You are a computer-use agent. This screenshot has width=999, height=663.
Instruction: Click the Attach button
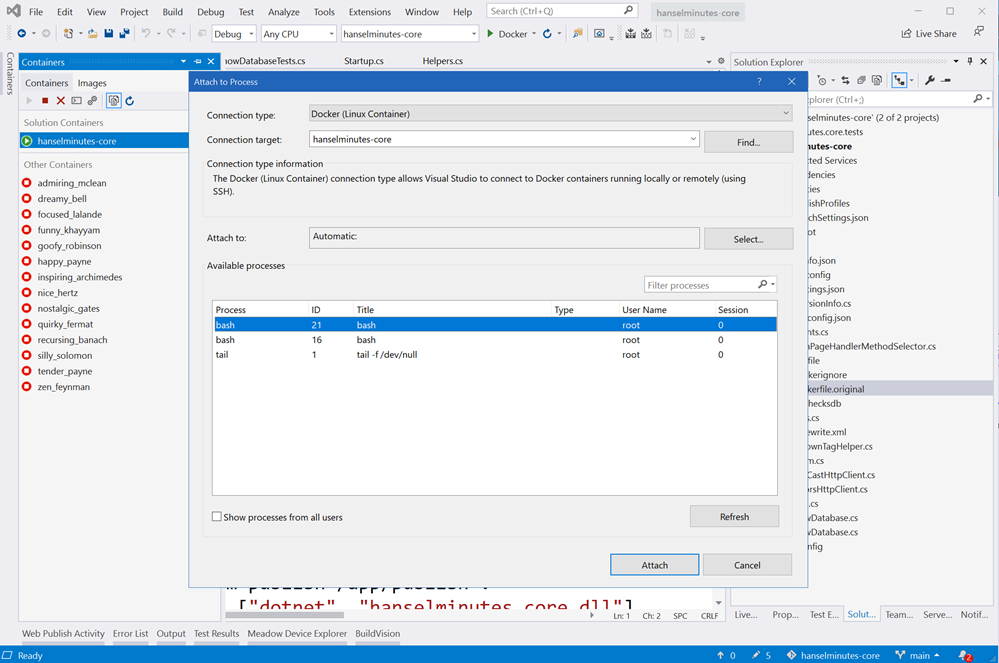654,565
